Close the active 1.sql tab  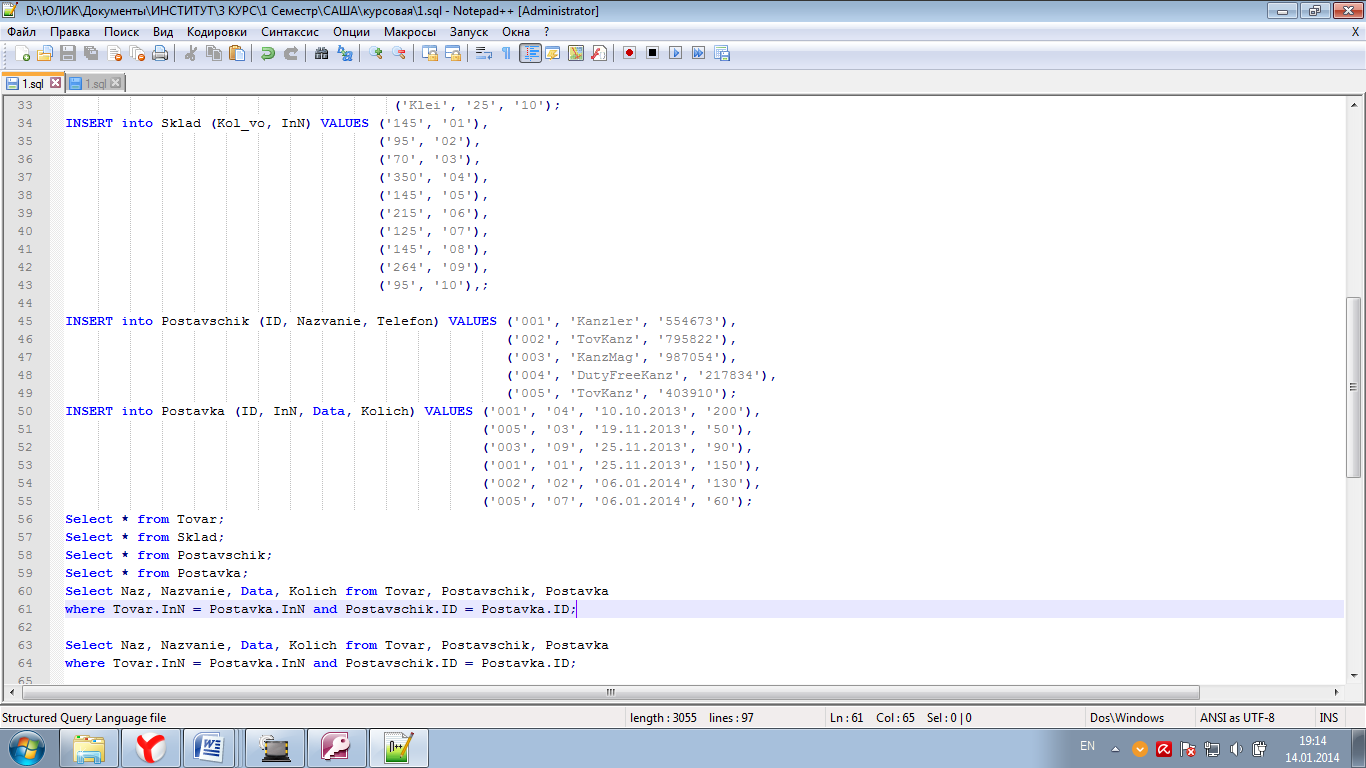point(56,83)
